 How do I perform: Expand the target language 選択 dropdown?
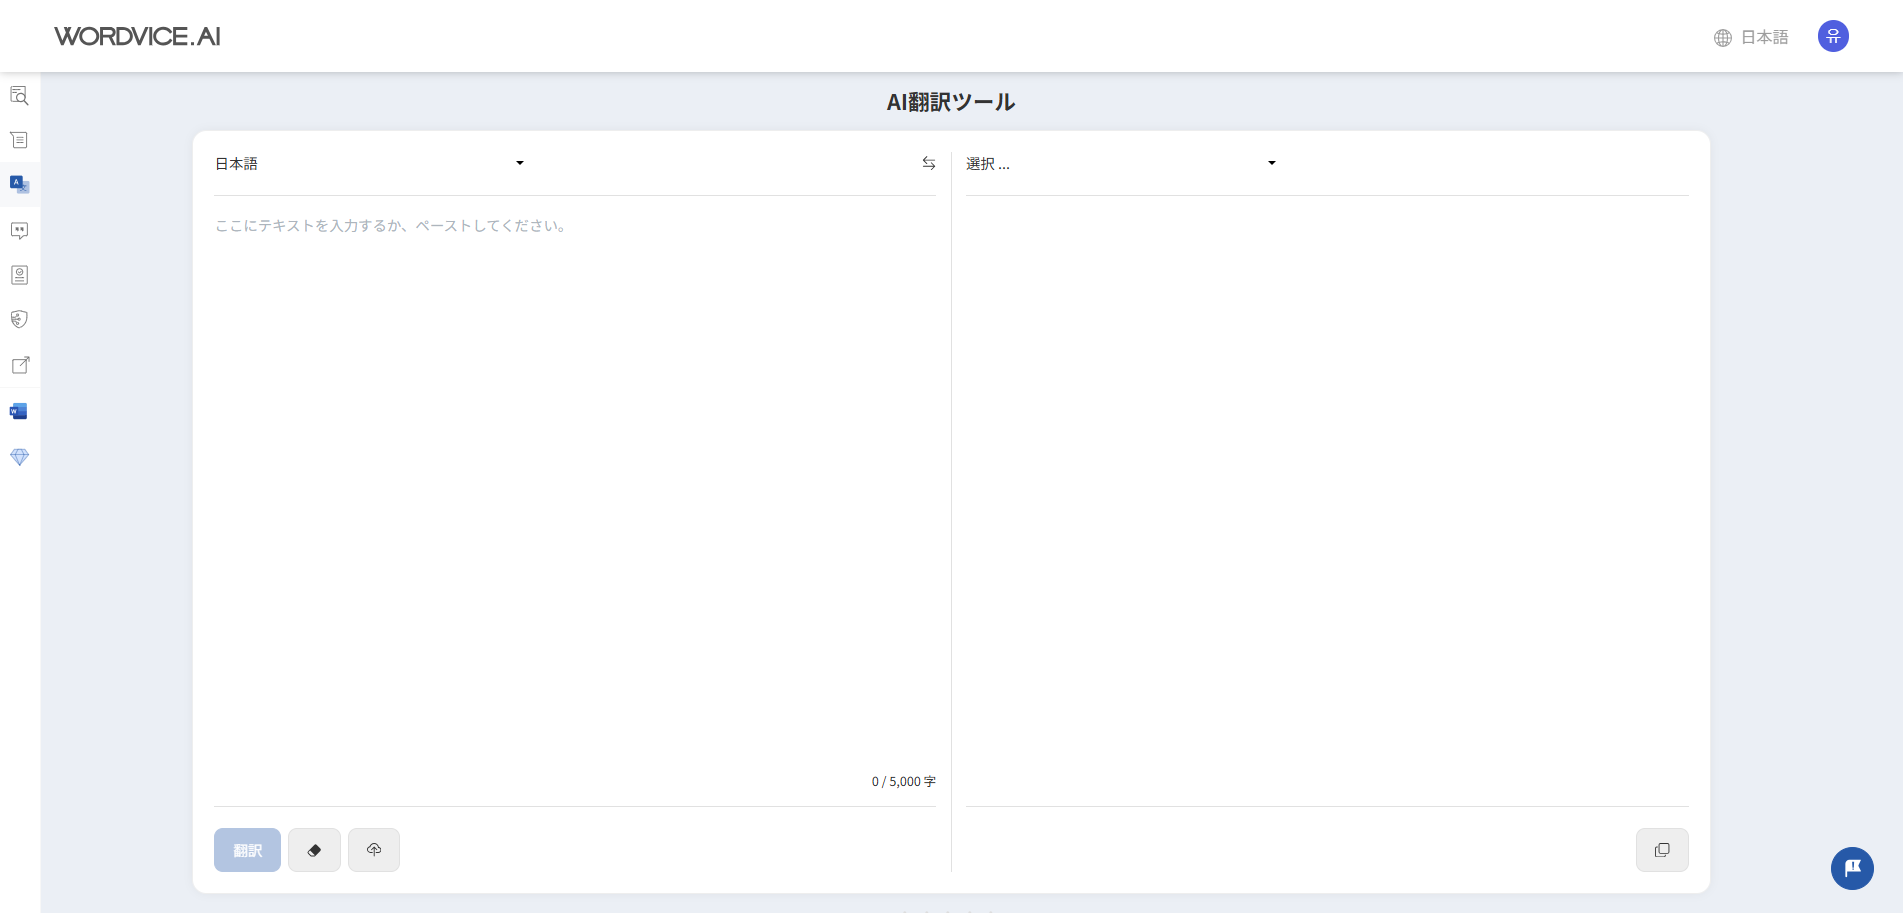(1120, 163)
